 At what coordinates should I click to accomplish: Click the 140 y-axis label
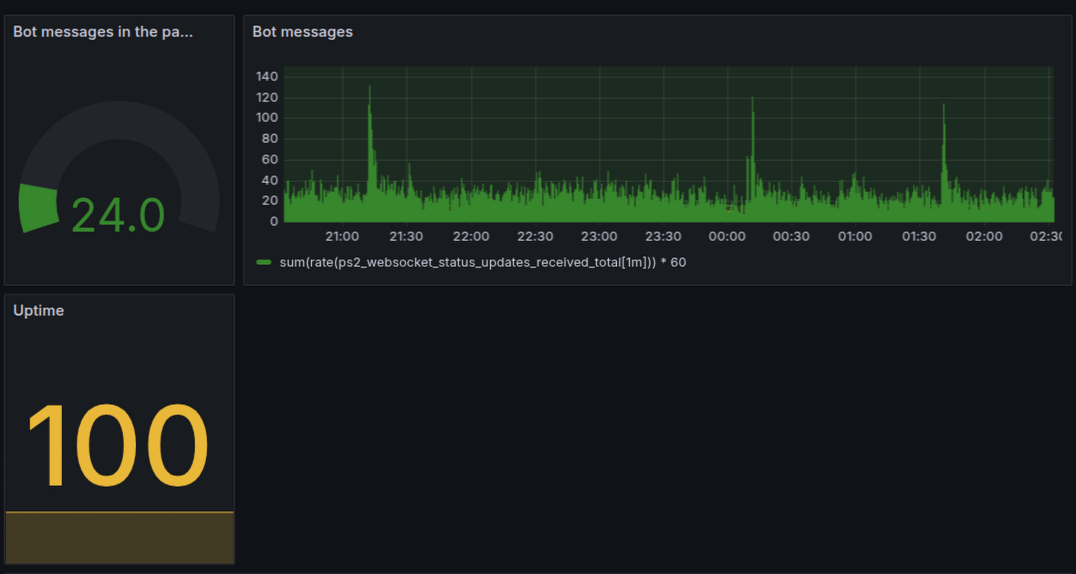click(x=267, y=76)
